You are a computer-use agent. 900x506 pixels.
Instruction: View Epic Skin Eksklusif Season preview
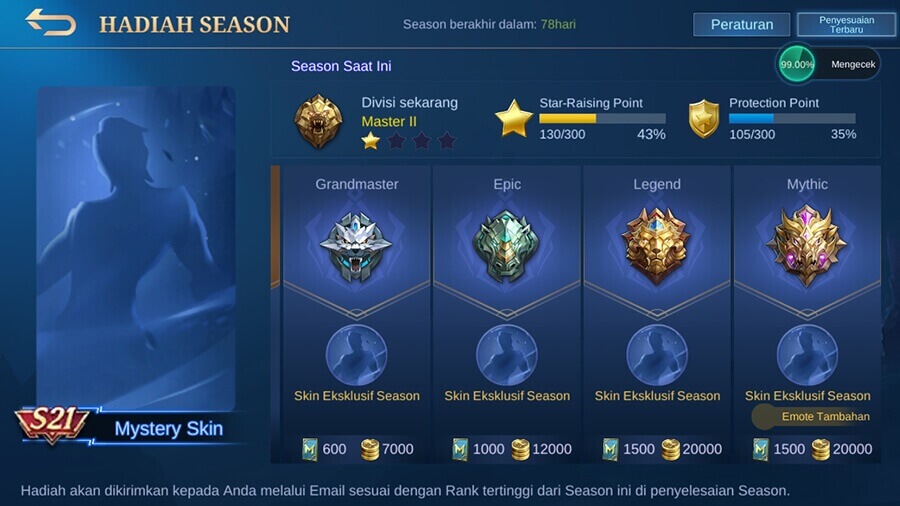pyautogui.click(x=506, y=355)
